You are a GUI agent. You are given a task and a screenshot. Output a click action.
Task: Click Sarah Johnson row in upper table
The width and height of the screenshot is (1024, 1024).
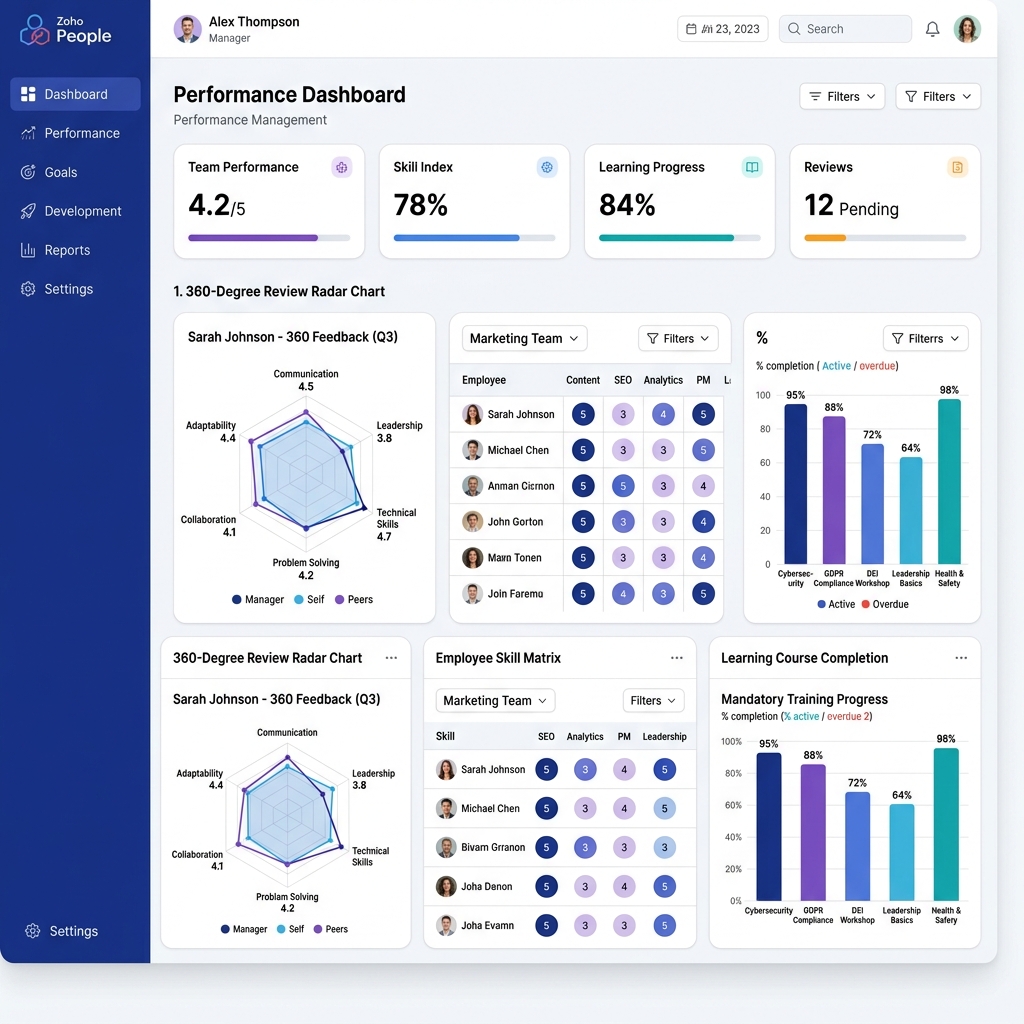pos(586,414)
